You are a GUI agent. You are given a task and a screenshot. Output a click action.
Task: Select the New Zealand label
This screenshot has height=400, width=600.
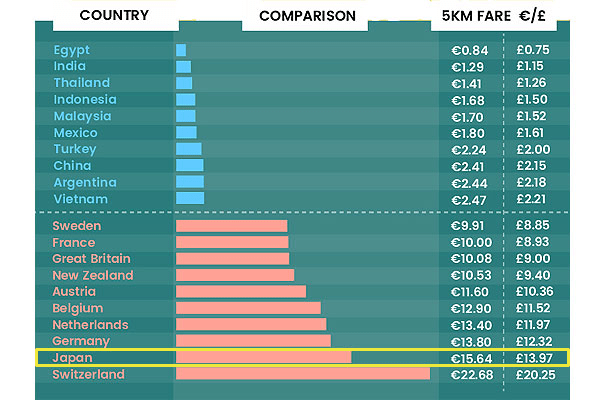tap(90, 275)
